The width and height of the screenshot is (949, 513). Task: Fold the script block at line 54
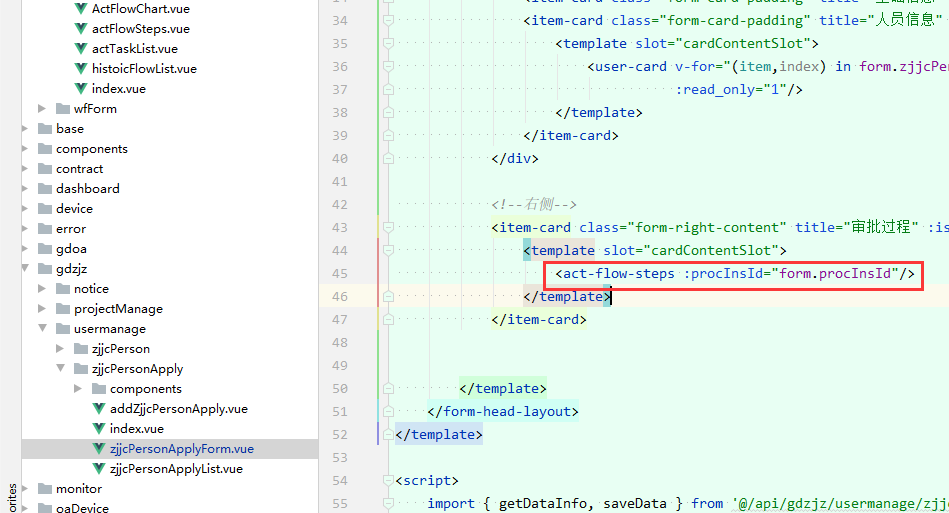point(388,481)
